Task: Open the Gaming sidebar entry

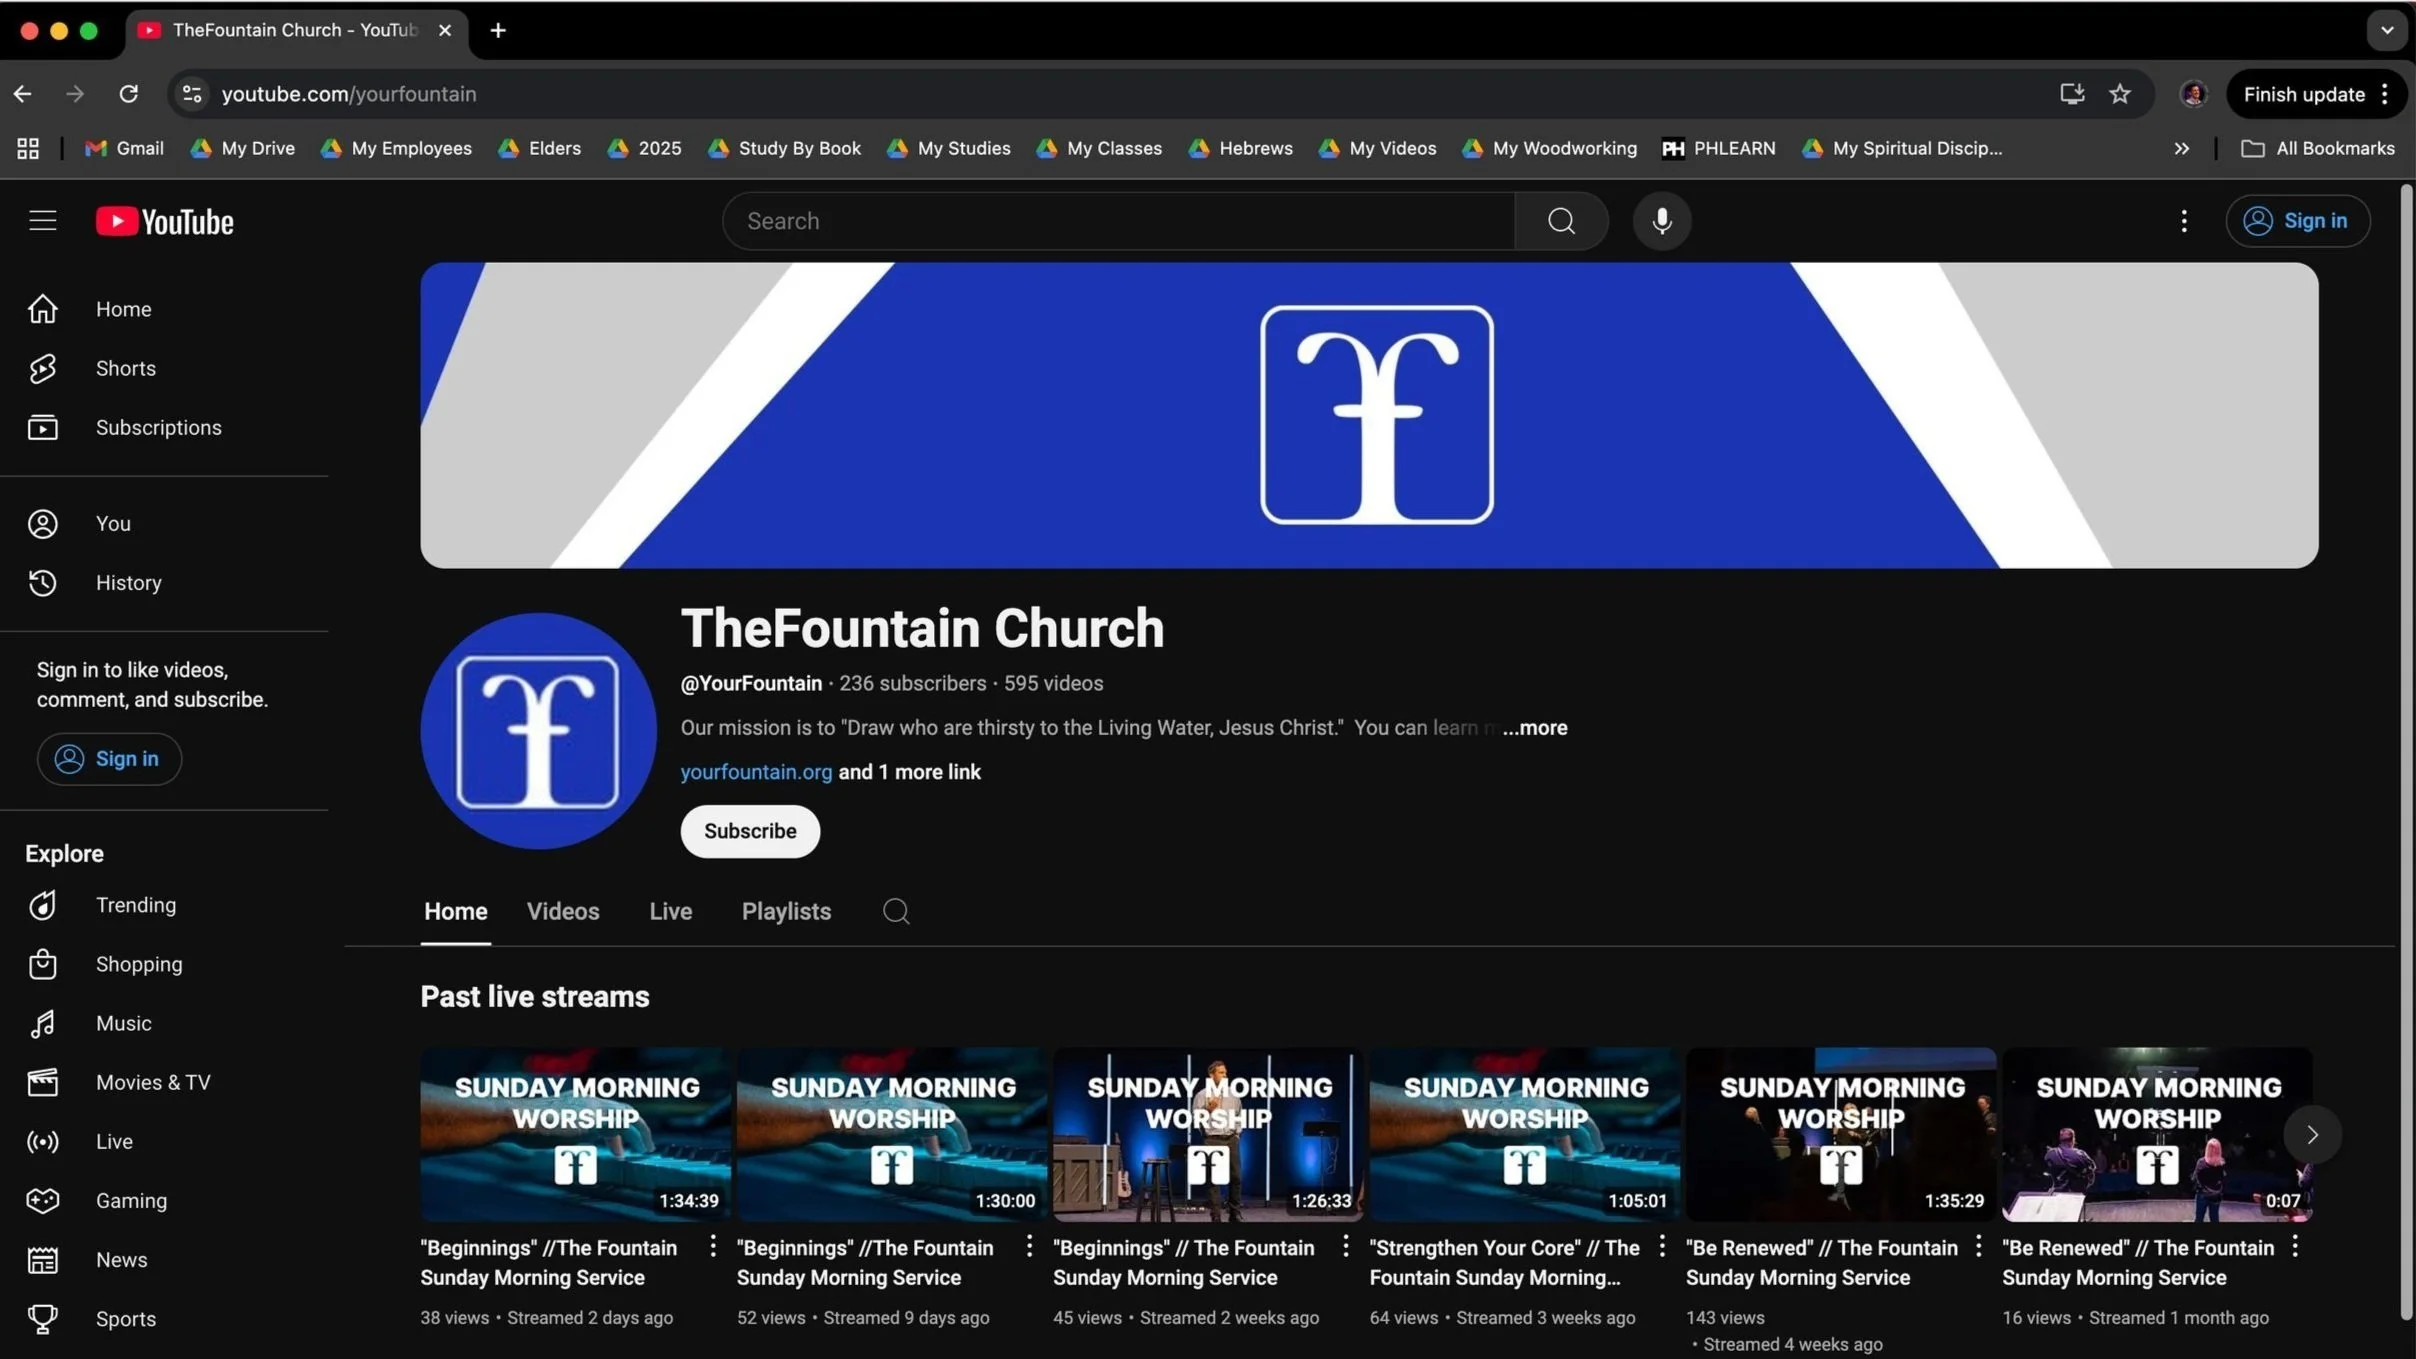Action: click(131, 1200)
